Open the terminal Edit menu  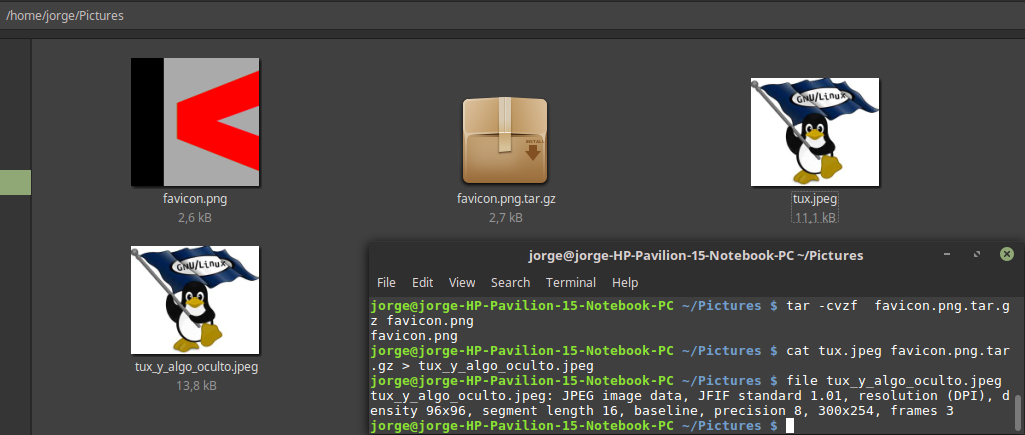422,283
